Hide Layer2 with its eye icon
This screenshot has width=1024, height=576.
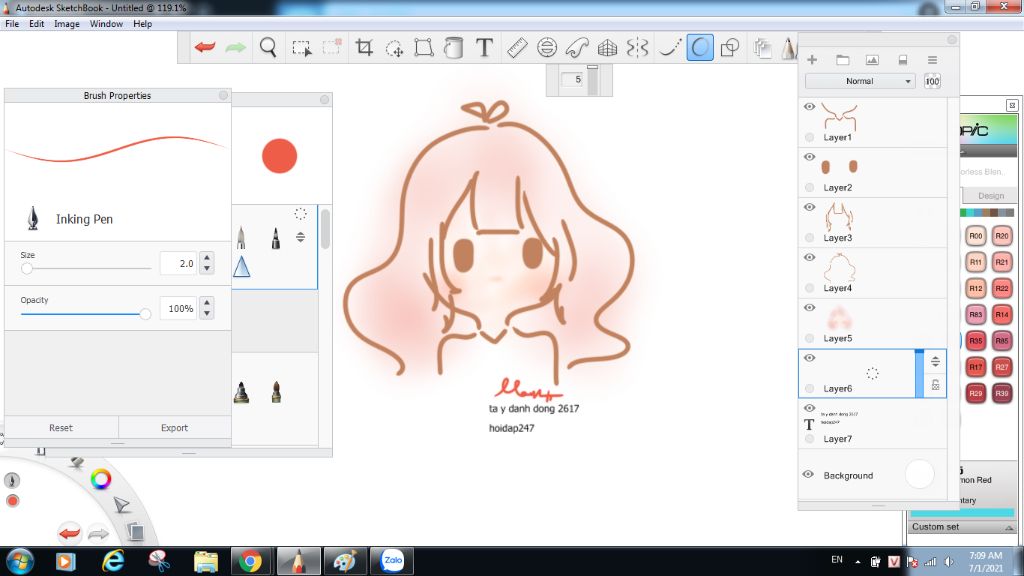coord(809,157)
